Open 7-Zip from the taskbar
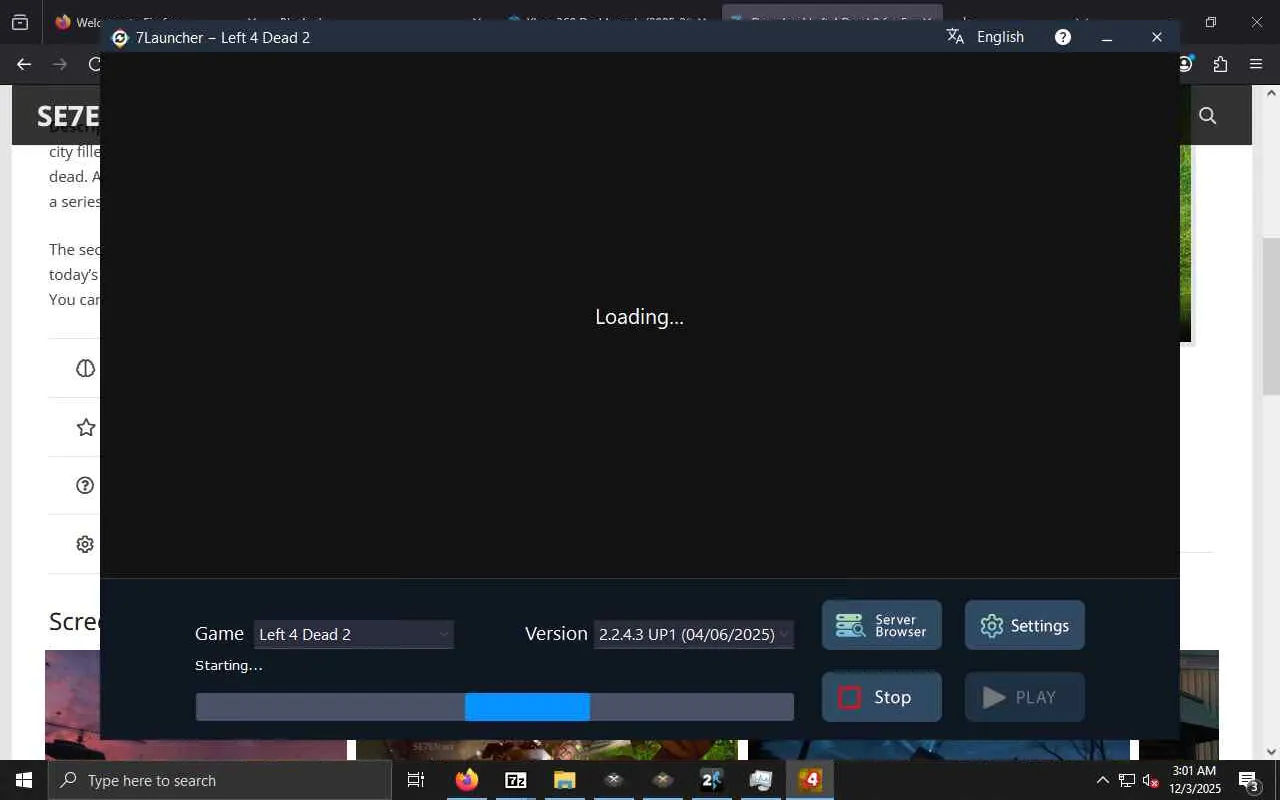Viewport: 1280px width, 800px height. (x=515, y=780)
